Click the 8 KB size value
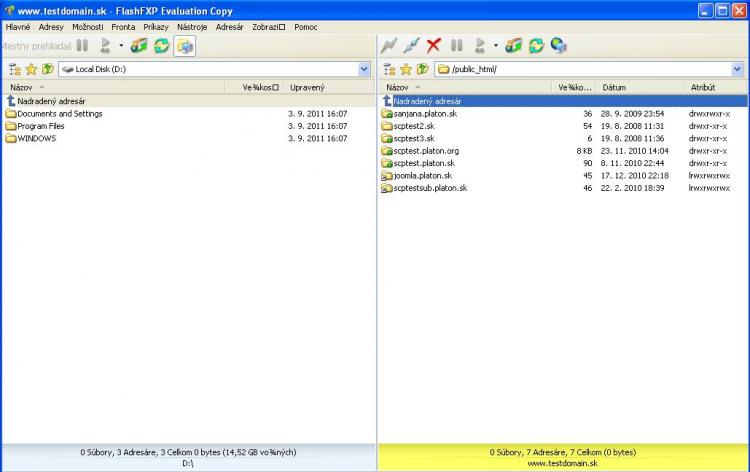 coord(585,151)
